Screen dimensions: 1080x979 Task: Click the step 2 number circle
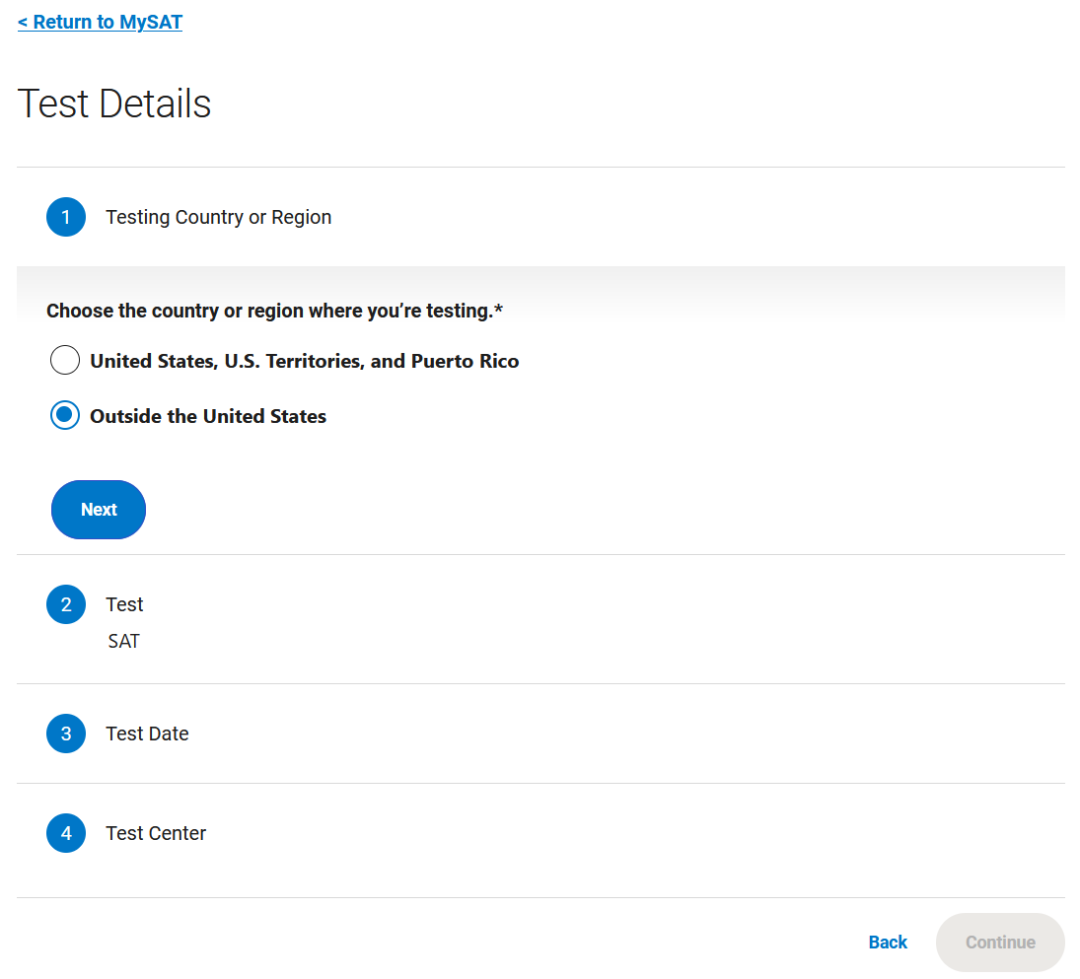click(66, 604)
